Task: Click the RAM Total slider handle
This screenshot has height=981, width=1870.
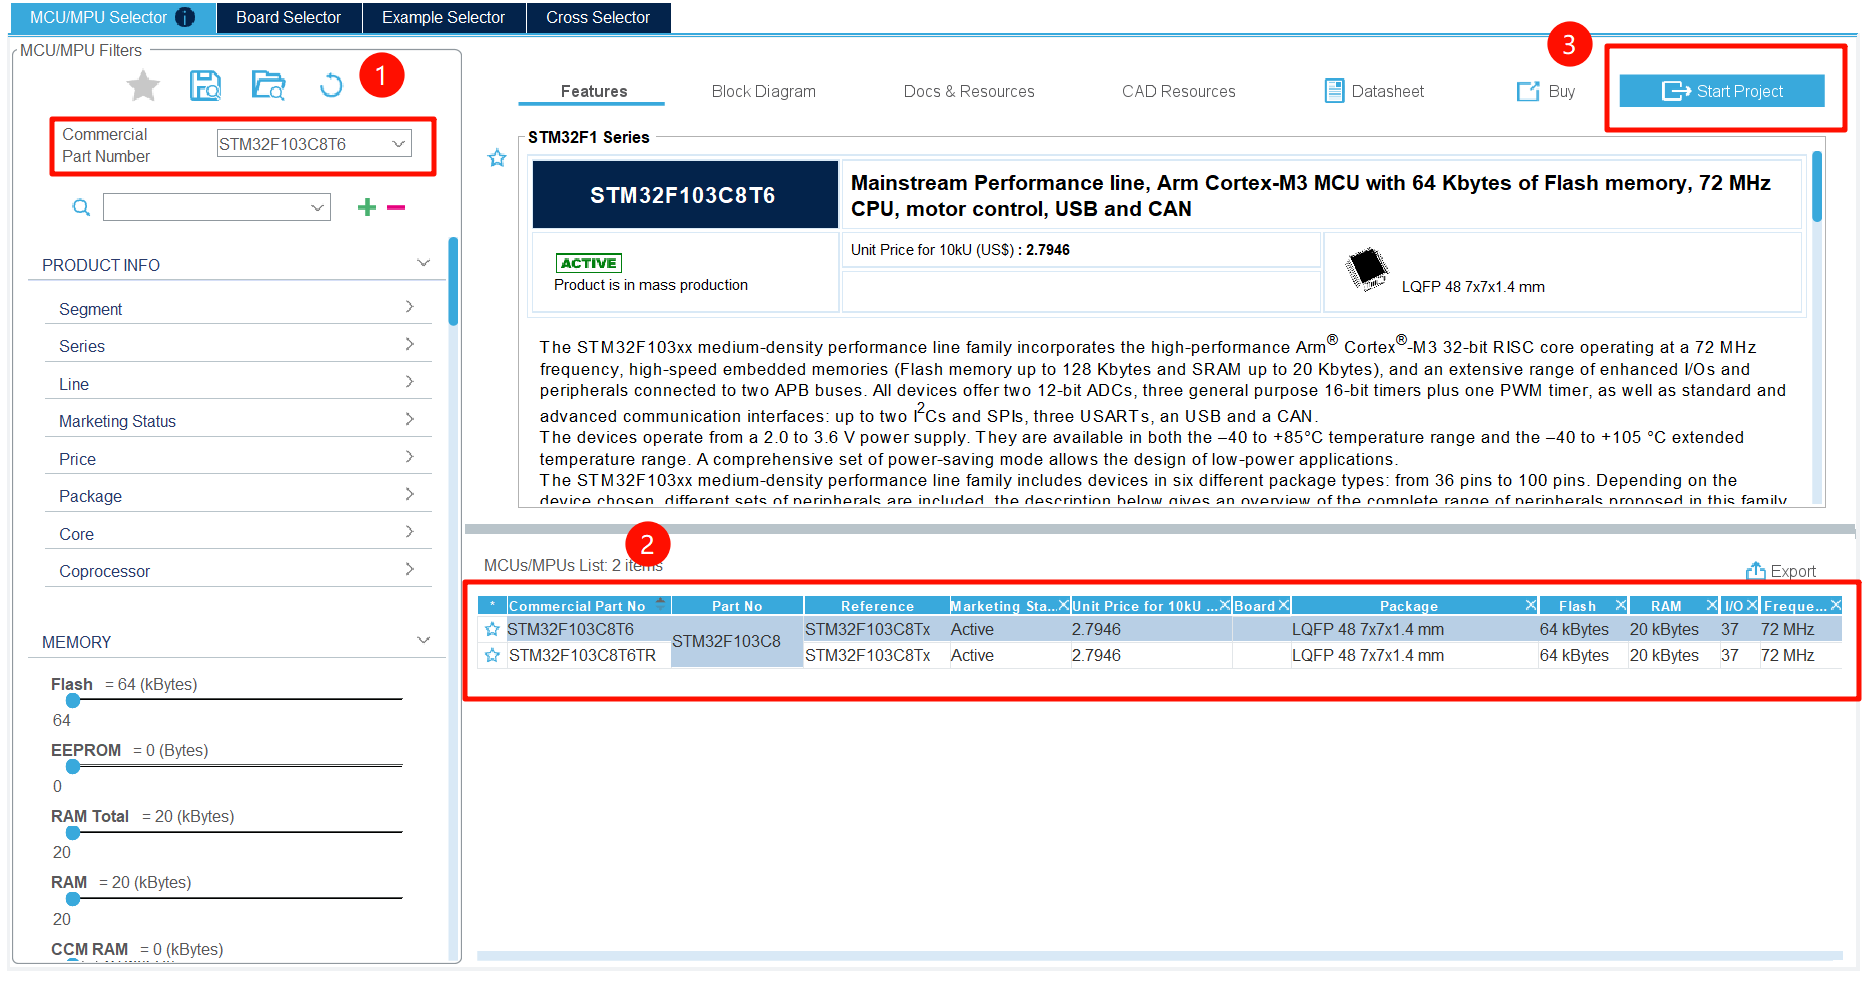Action: (x=73, y=832)
